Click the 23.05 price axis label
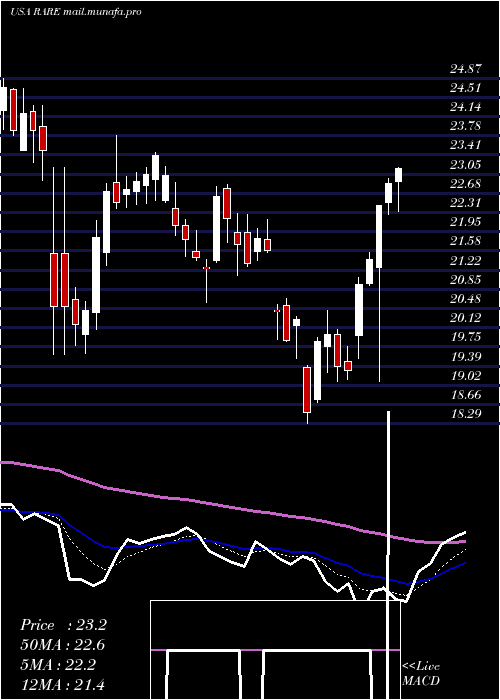 coord(466,165)
